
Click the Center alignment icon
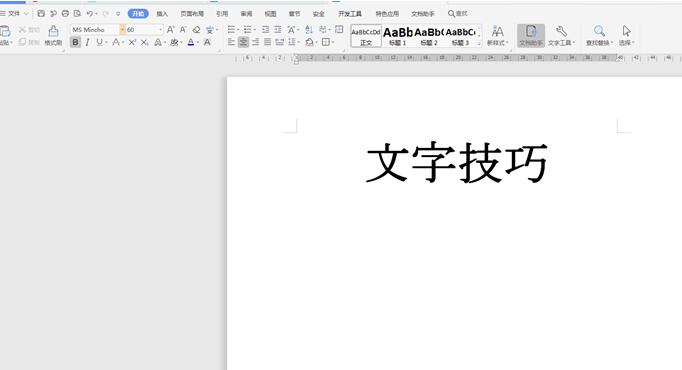(x=243, y=42)
